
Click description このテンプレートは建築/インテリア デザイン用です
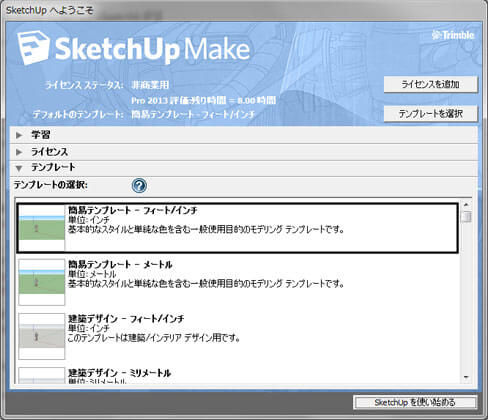tap(154, 338)
